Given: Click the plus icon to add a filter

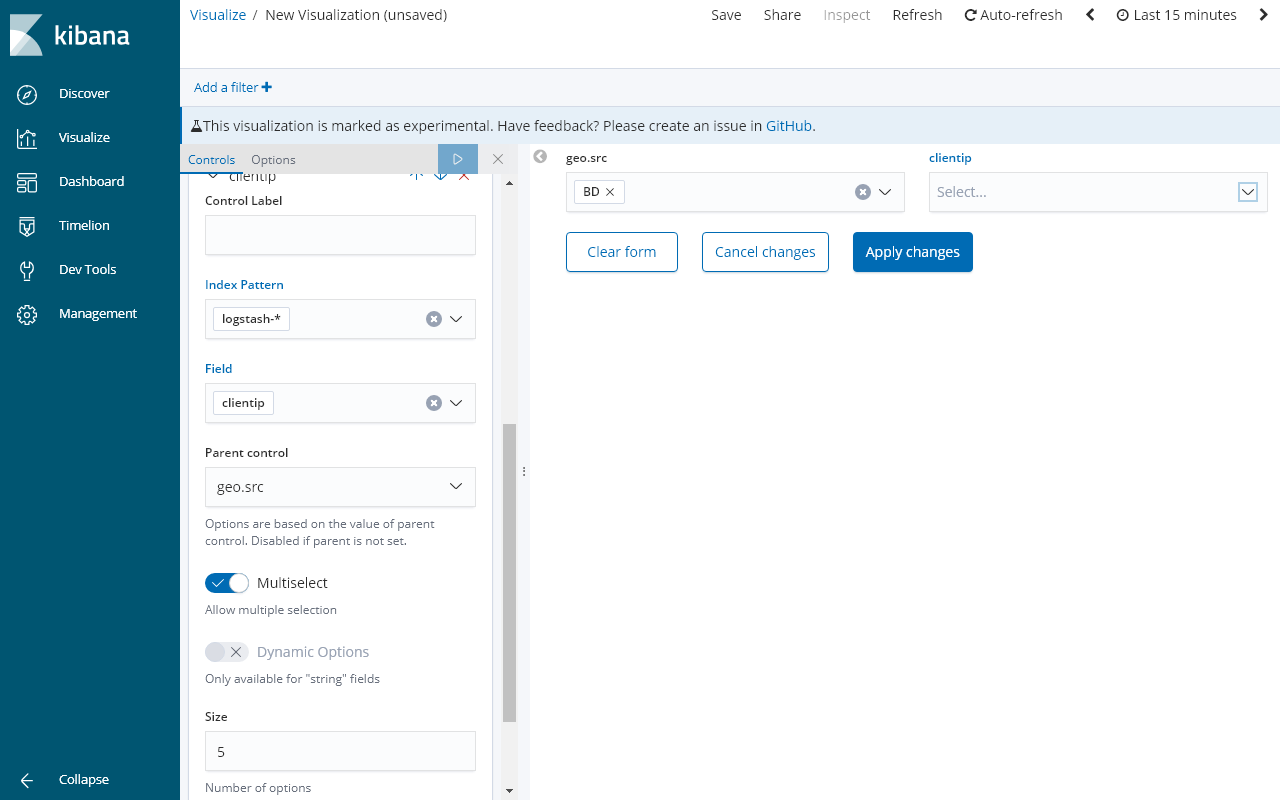Looking at the screenshot, I should point(267,87).
